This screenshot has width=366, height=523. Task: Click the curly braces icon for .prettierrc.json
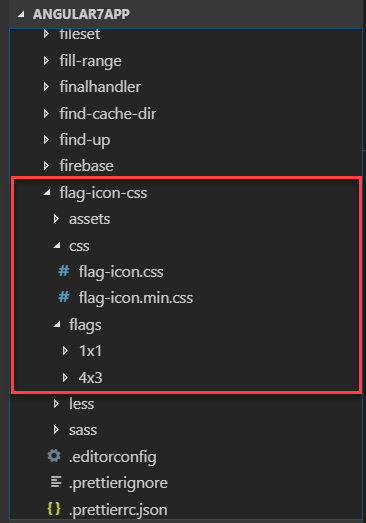(54, 509)
